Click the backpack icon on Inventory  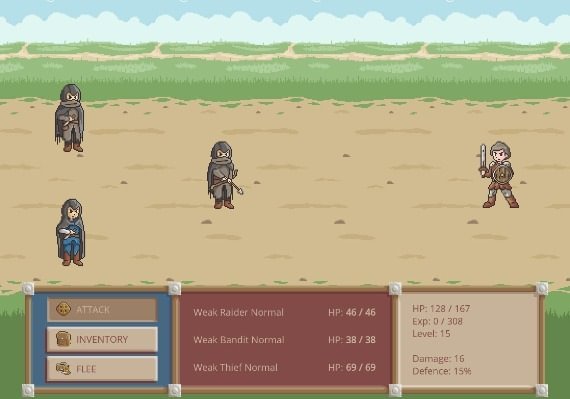coord(64,339)
